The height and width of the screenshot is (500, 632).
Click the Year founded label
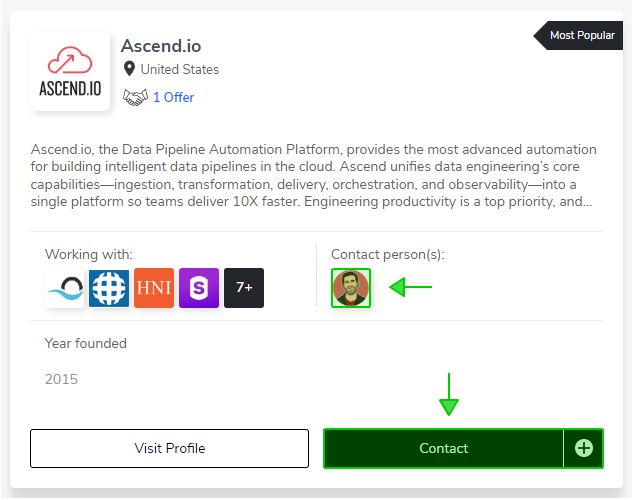pos(85,343)
